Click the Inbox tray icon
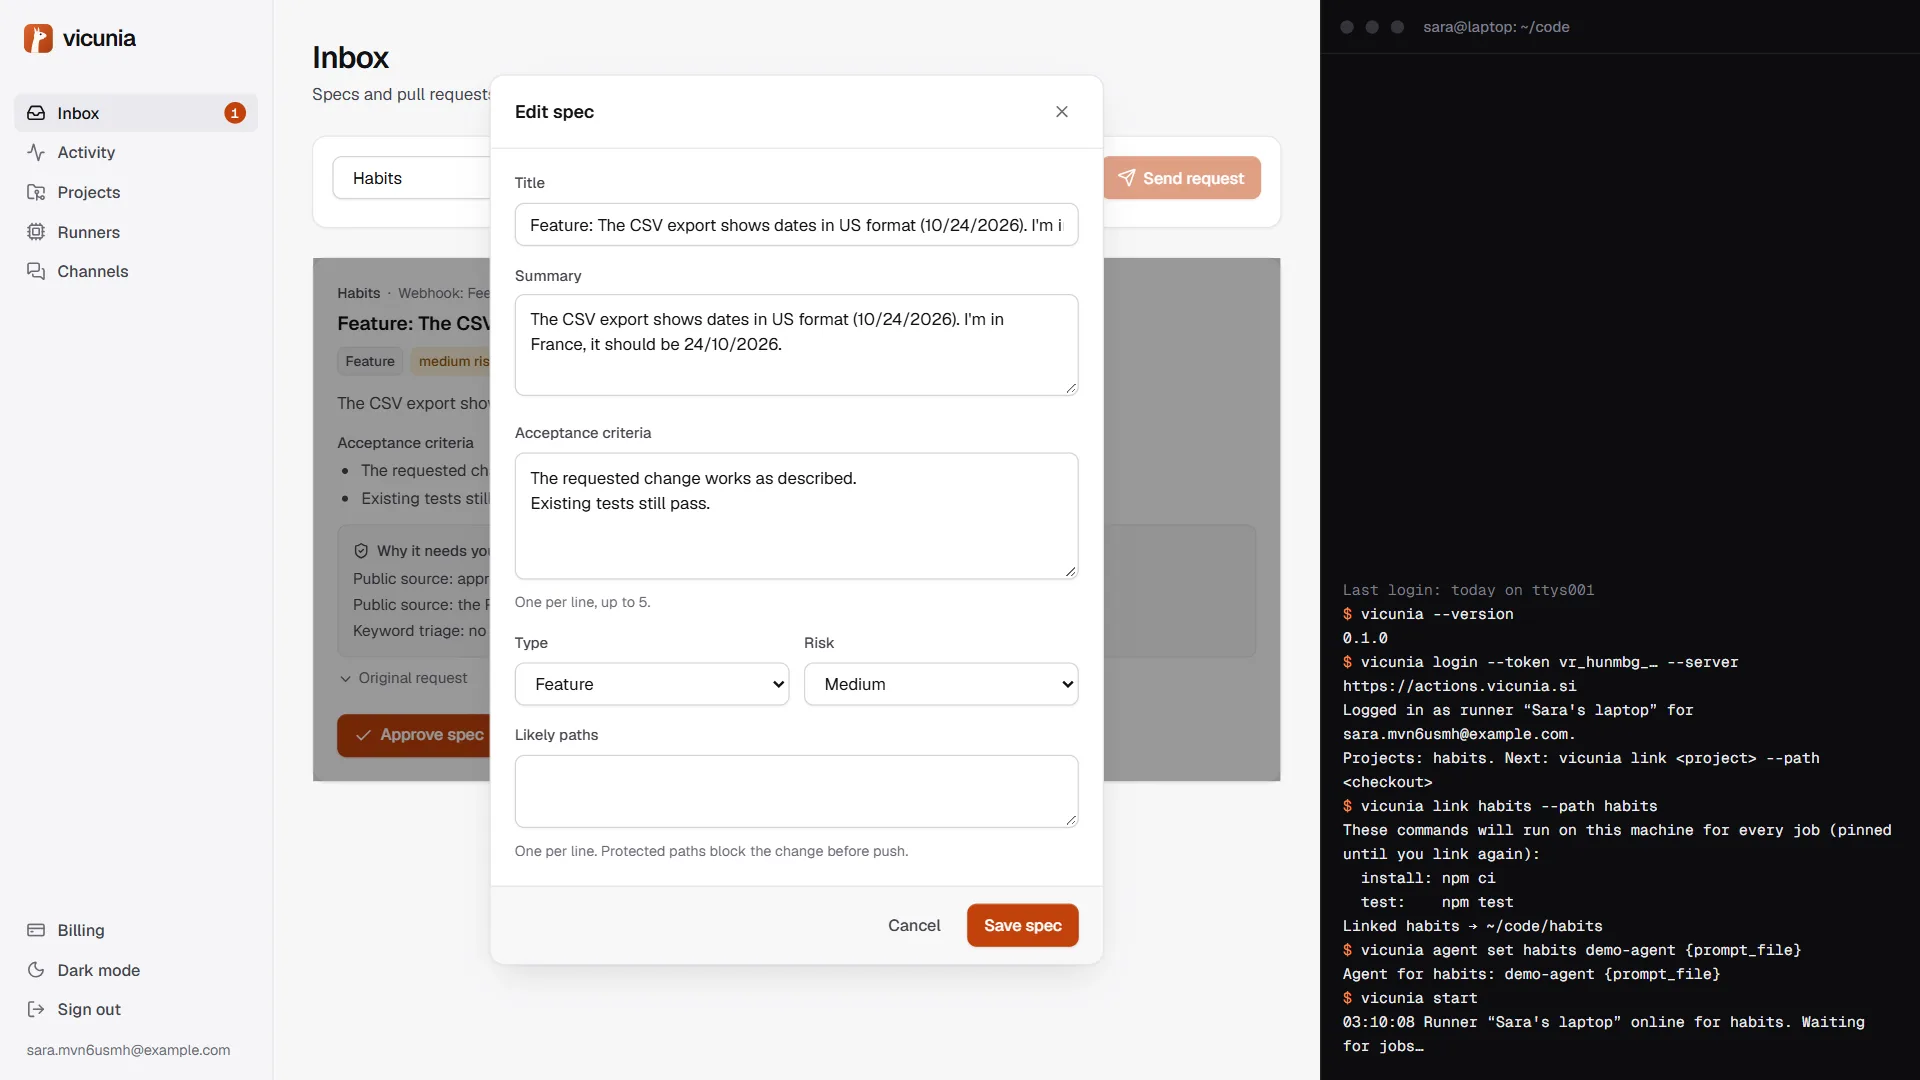The image size is (1920, 1080). click(x=36, y=113)
